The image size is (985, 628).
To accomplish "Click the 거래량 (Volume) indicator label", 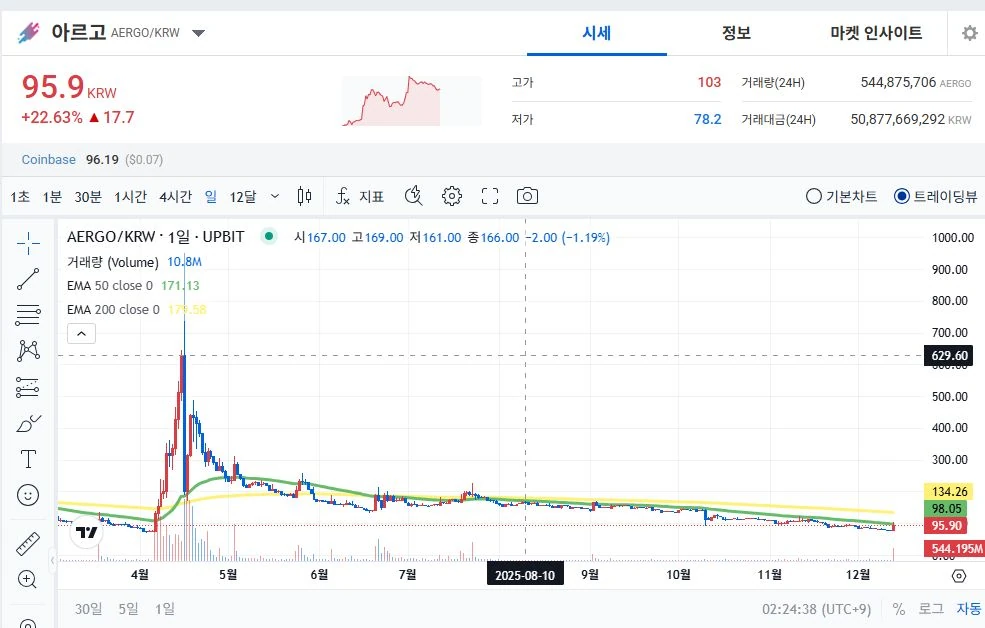I will pyautogui.click(x=112, y=262).
